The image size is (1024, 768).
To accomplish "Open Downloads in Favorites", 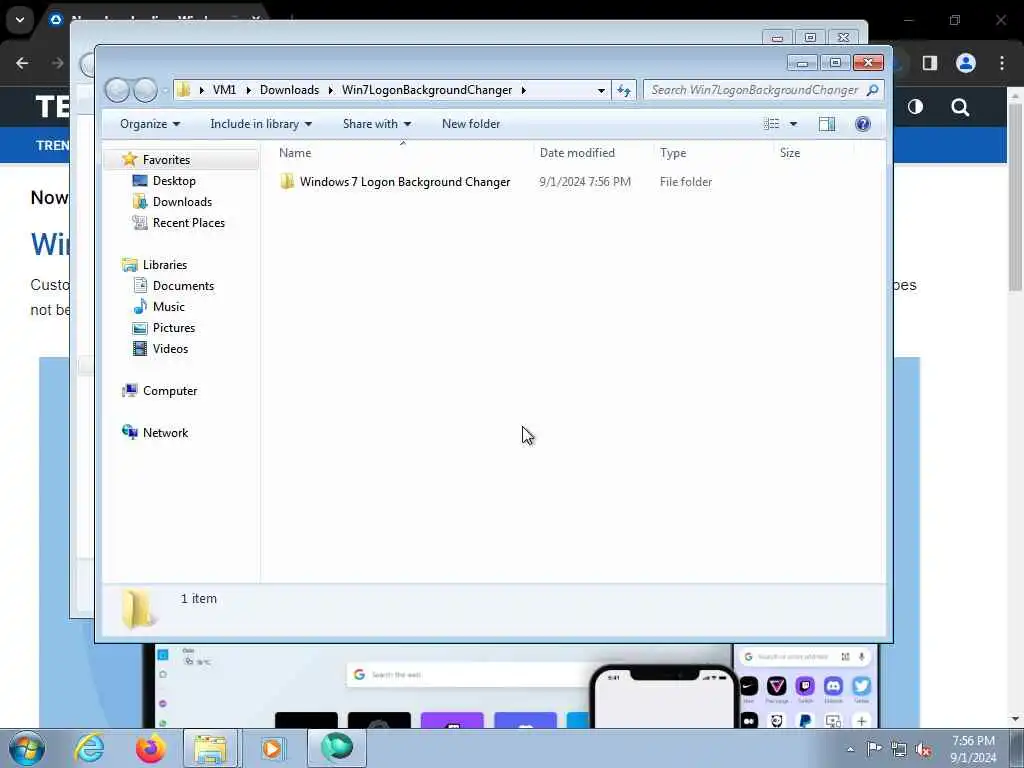I will 182,202.
